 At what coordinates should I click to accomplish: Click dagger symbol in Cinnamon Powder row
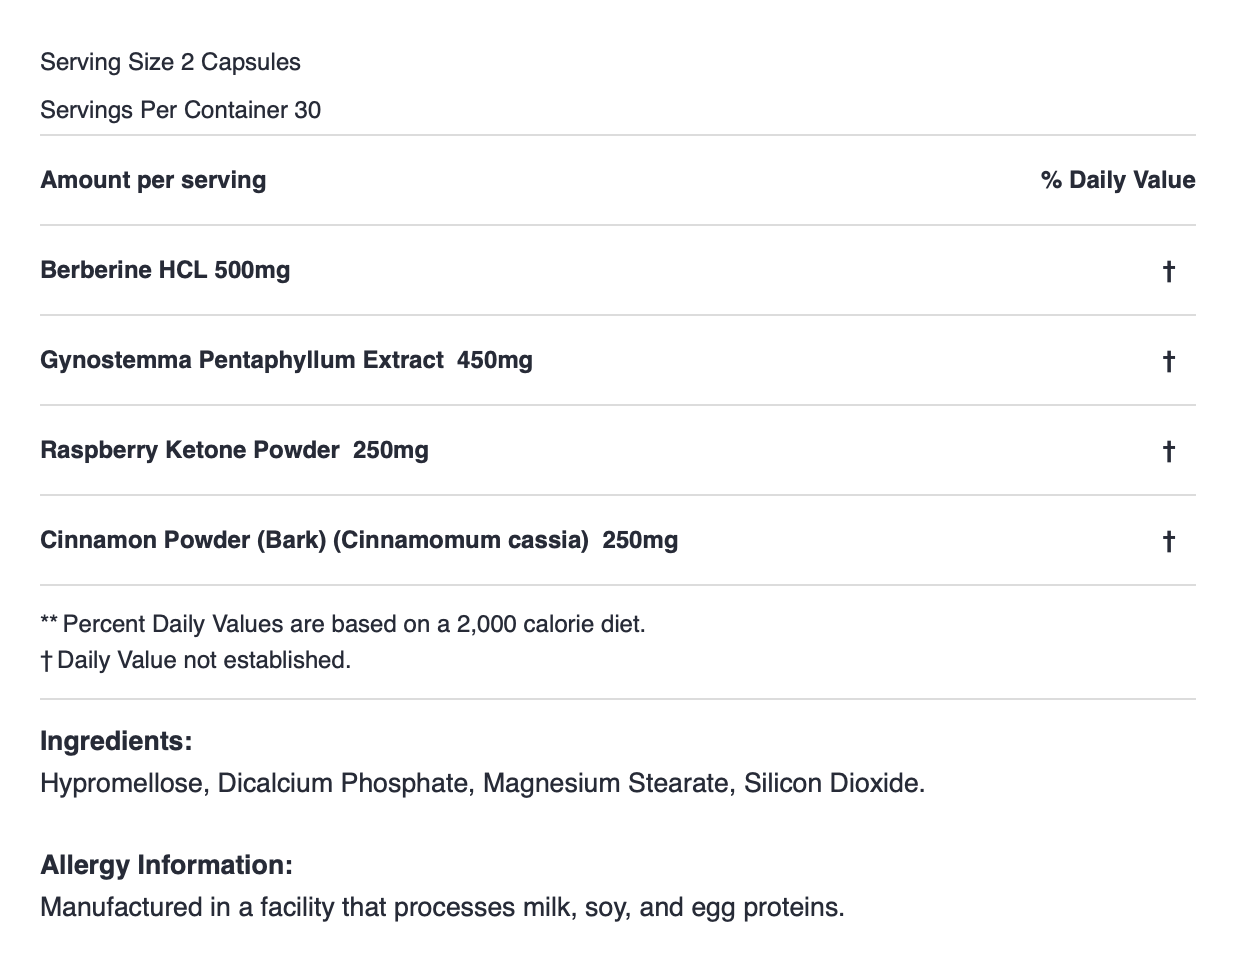[1168, 541]
